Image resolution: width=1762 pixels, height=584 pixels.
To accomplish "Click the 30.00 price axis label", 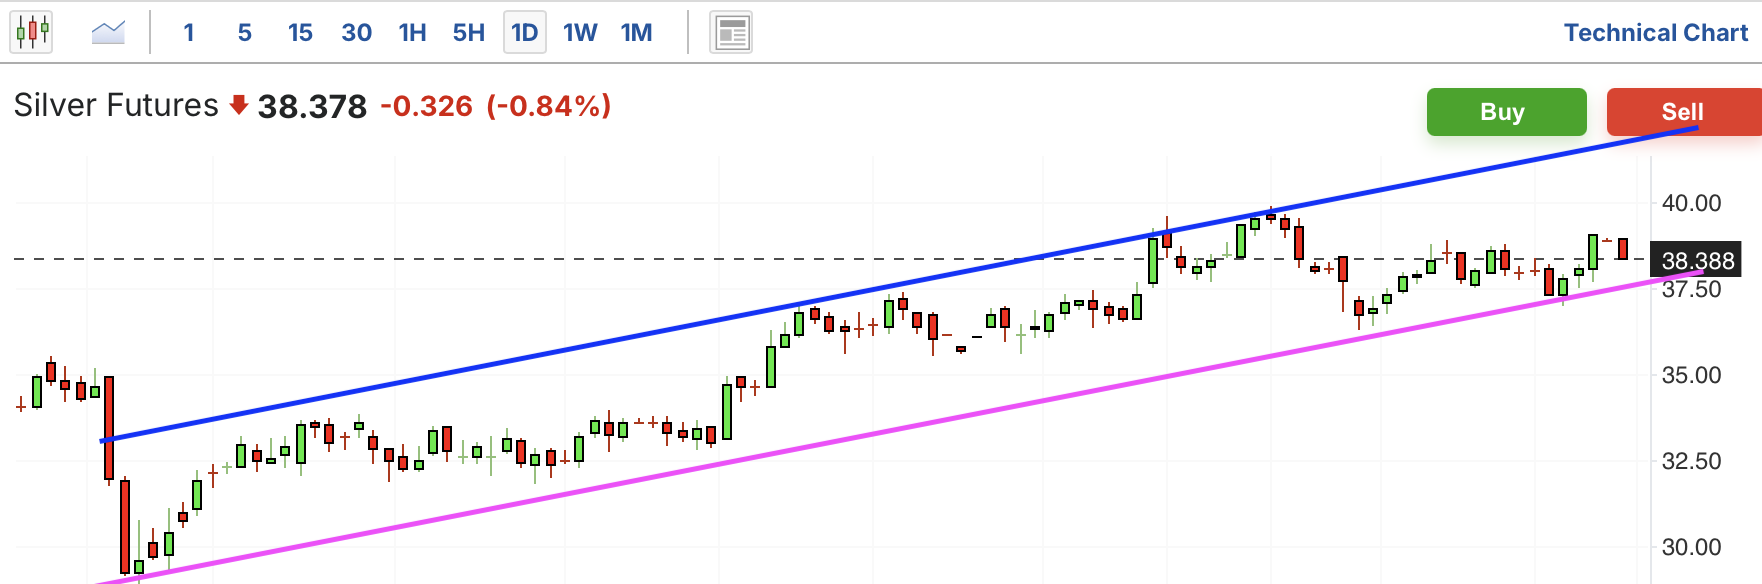I will pos(1691,547).
